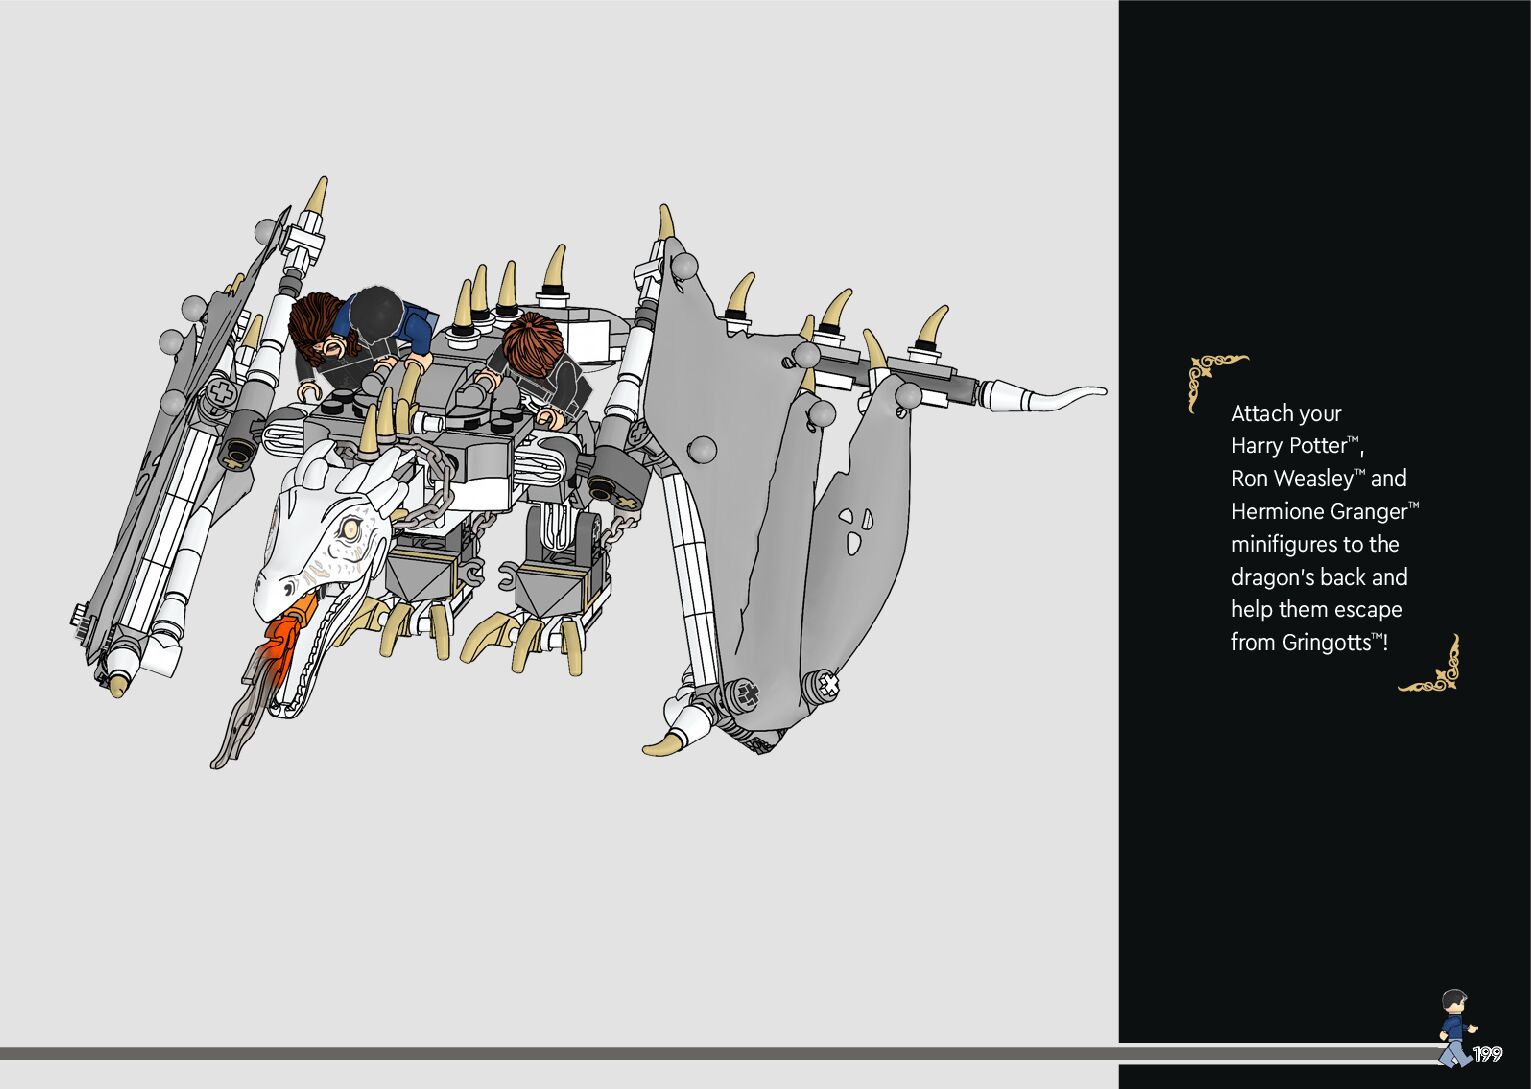
Task: Click the dragon's eye
Action: tap(349, 527)
